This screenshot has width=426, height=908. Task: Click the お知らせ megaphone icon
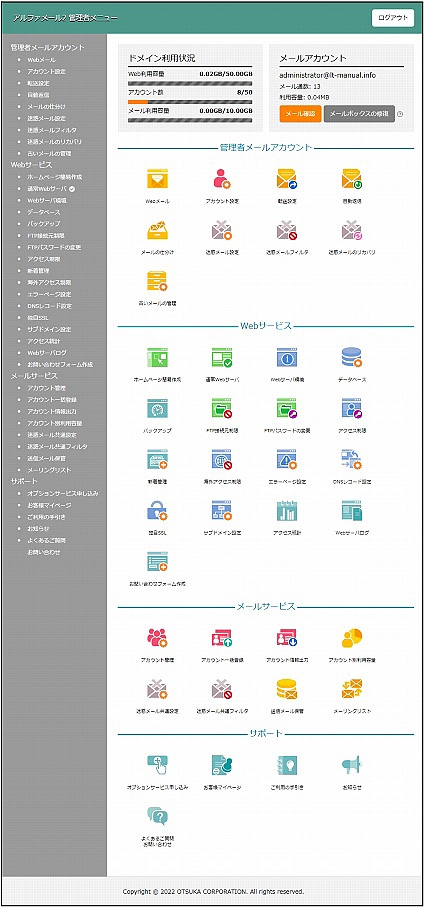tap(352, 766)
